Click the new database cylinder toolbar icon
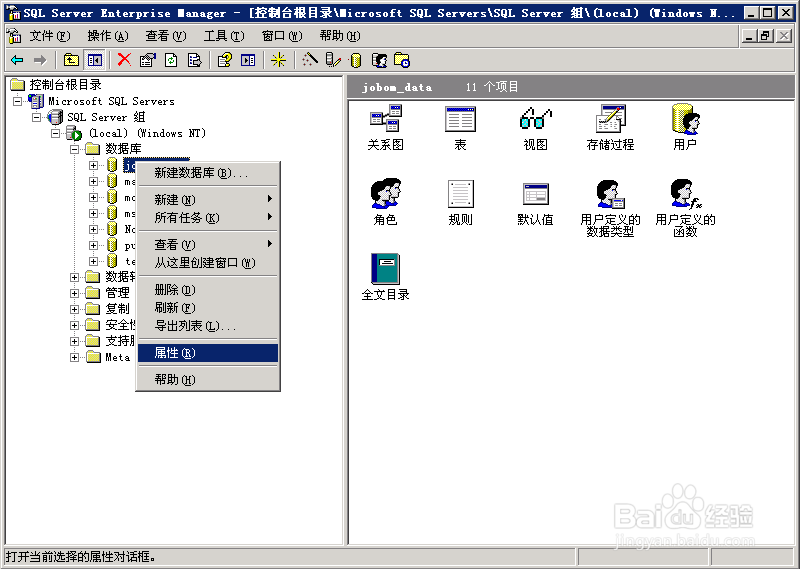 point(356,60)
